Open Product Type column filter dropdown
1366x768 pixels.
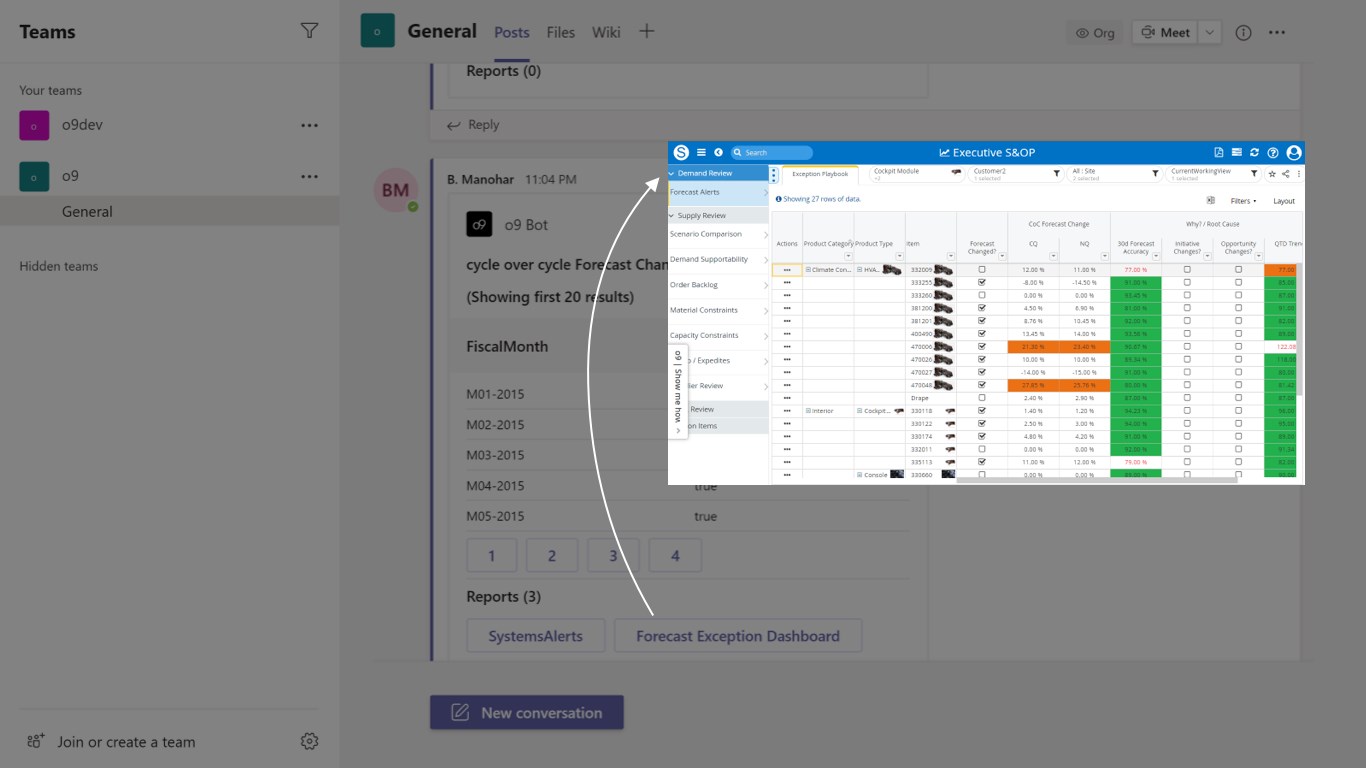tap(899, 256)
